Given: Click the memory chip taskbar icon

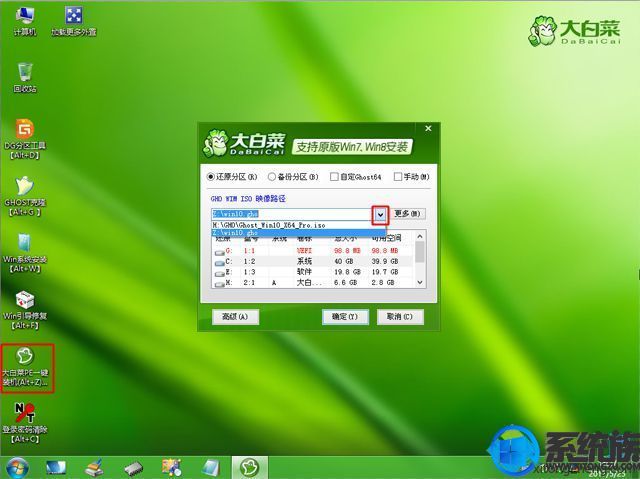Looking at the screenshot, I should coord(133,469).
